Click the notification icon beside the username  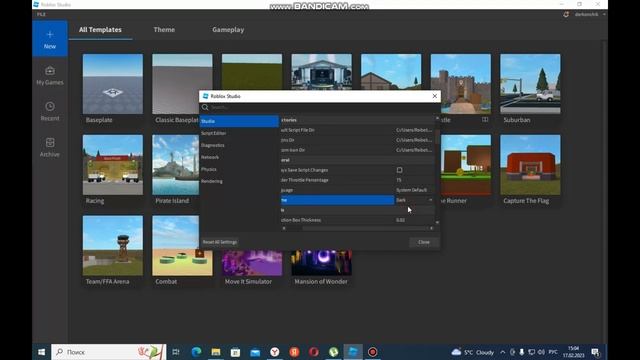click(566, 14)
